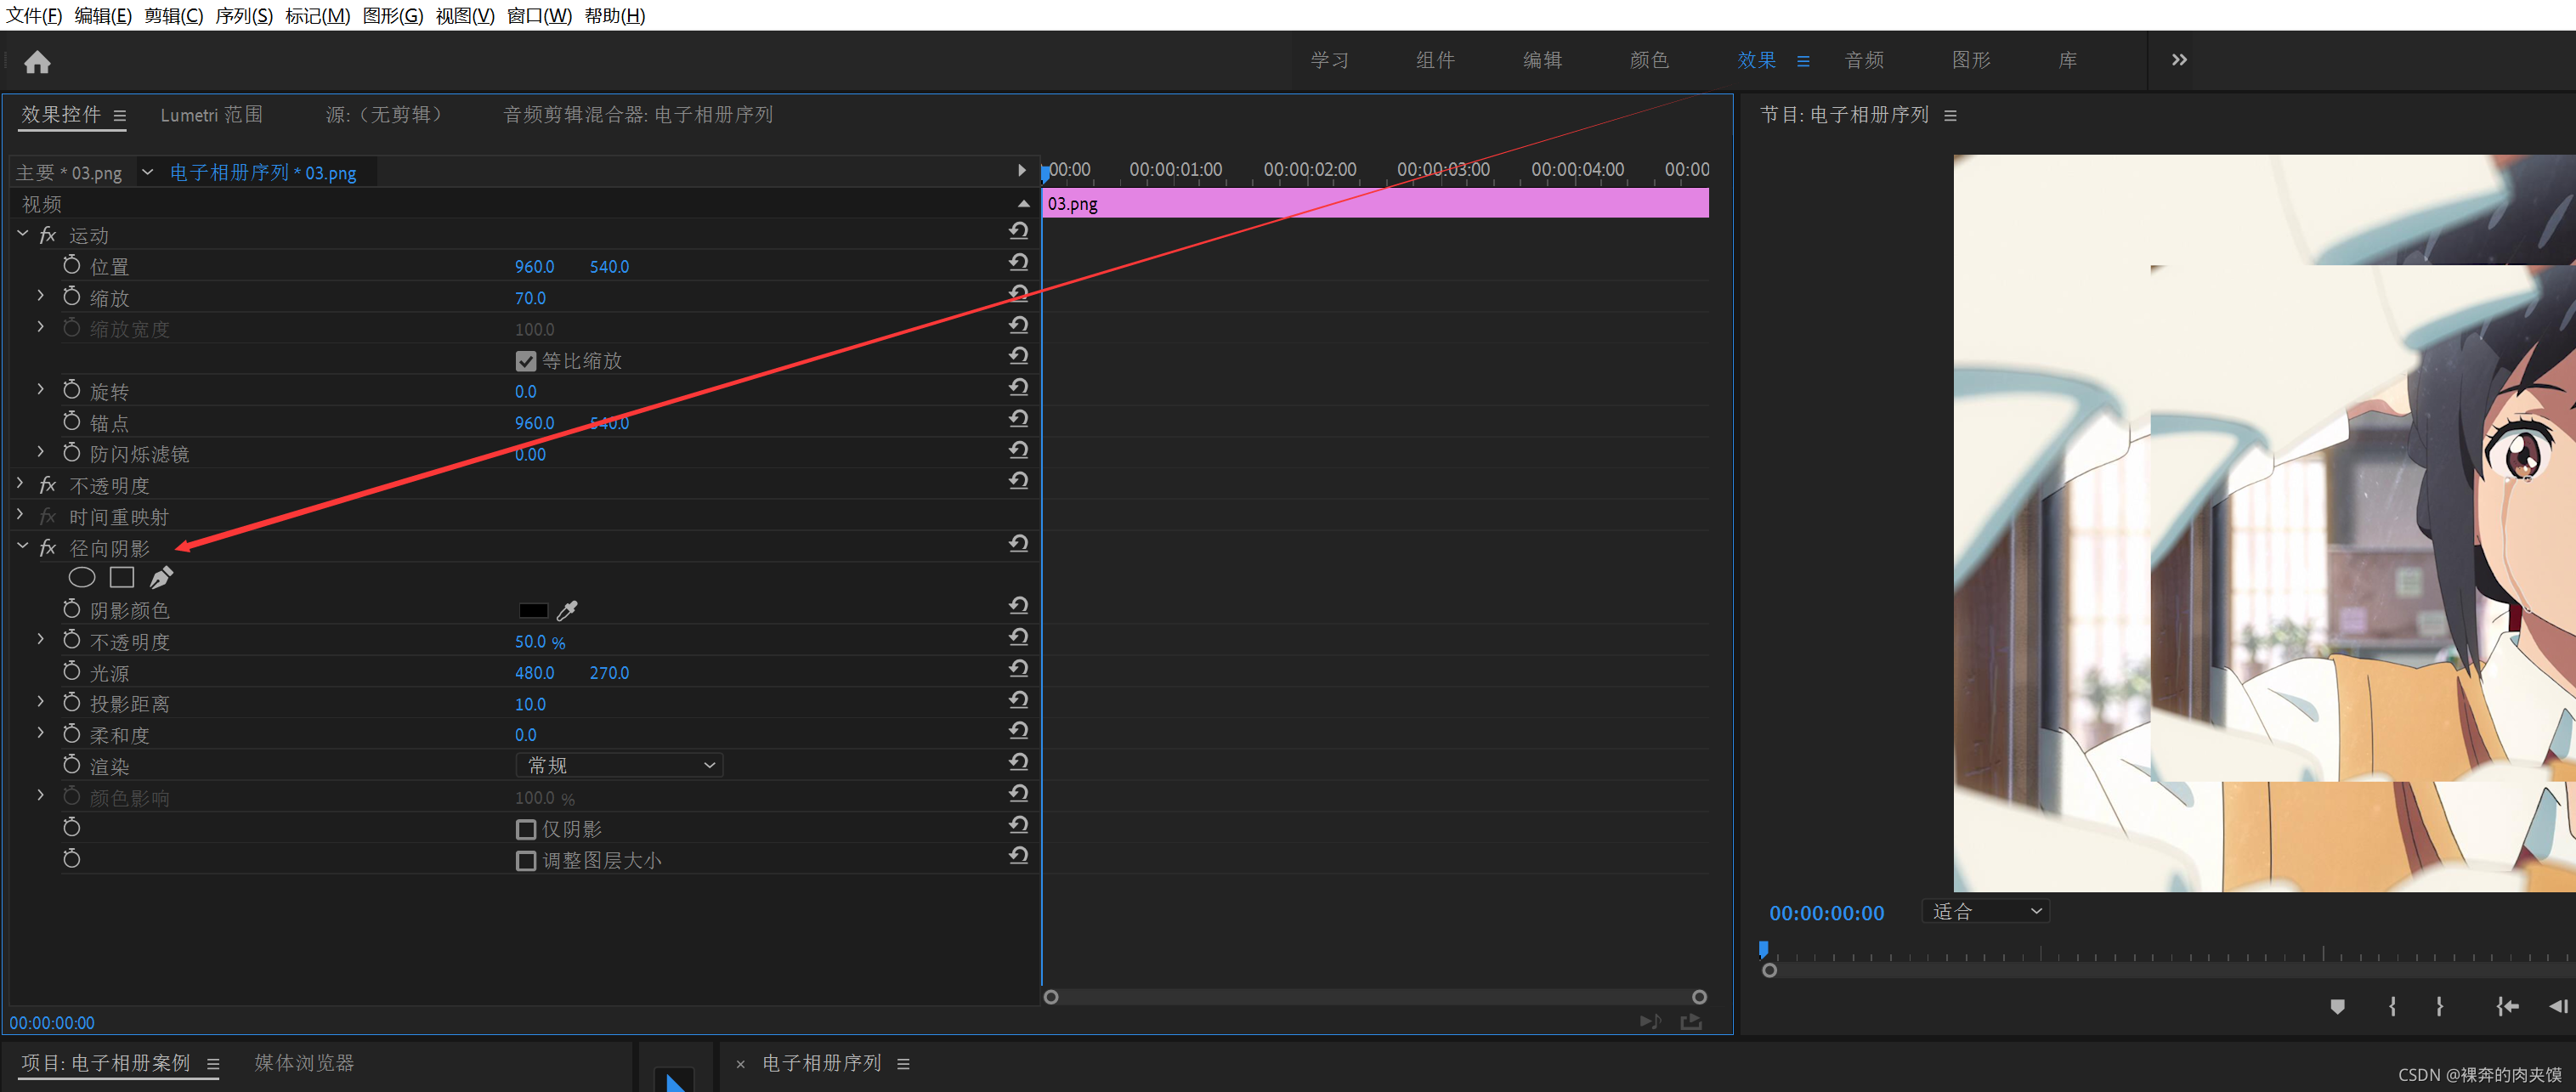
Task: Reset the 投影距离 parameter
Action: 1019,699
